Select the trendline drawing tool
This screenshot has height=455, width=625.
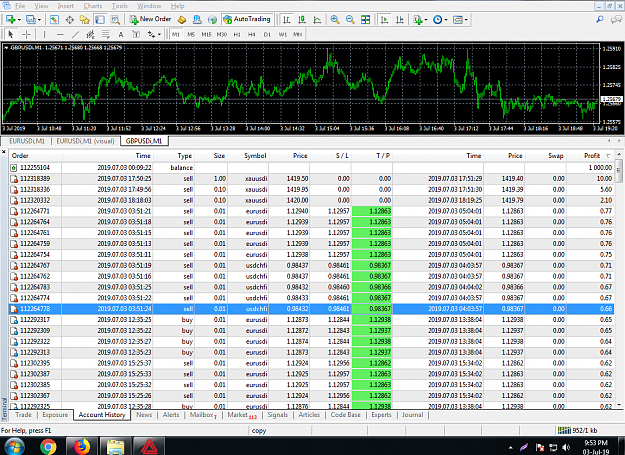pos(75,35)
